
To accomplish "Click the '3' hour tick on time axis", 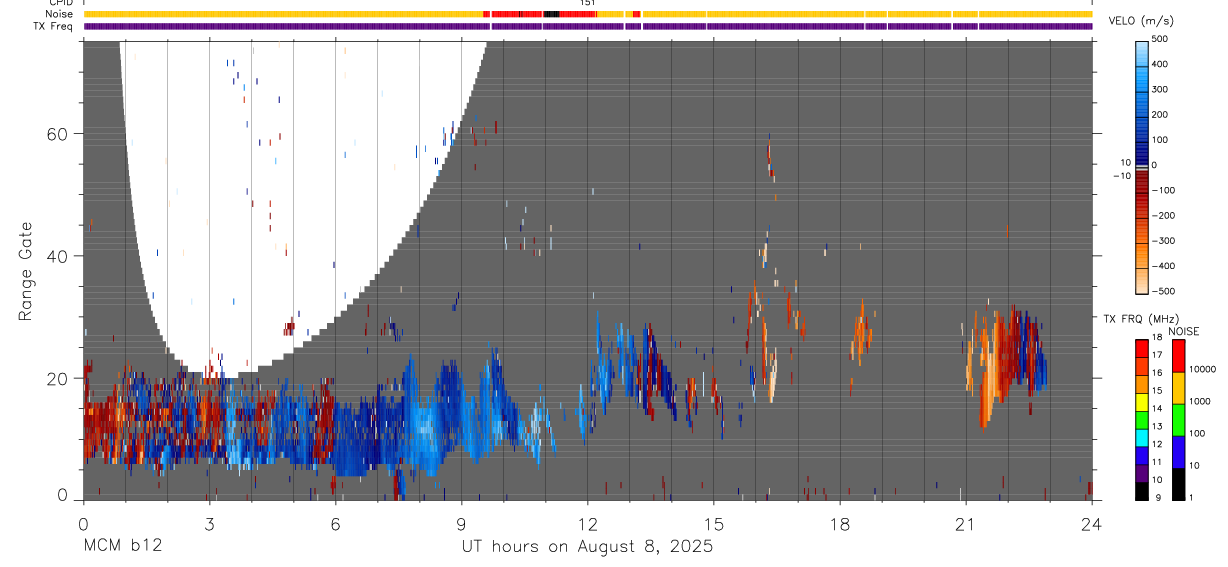I will (209, 523).
